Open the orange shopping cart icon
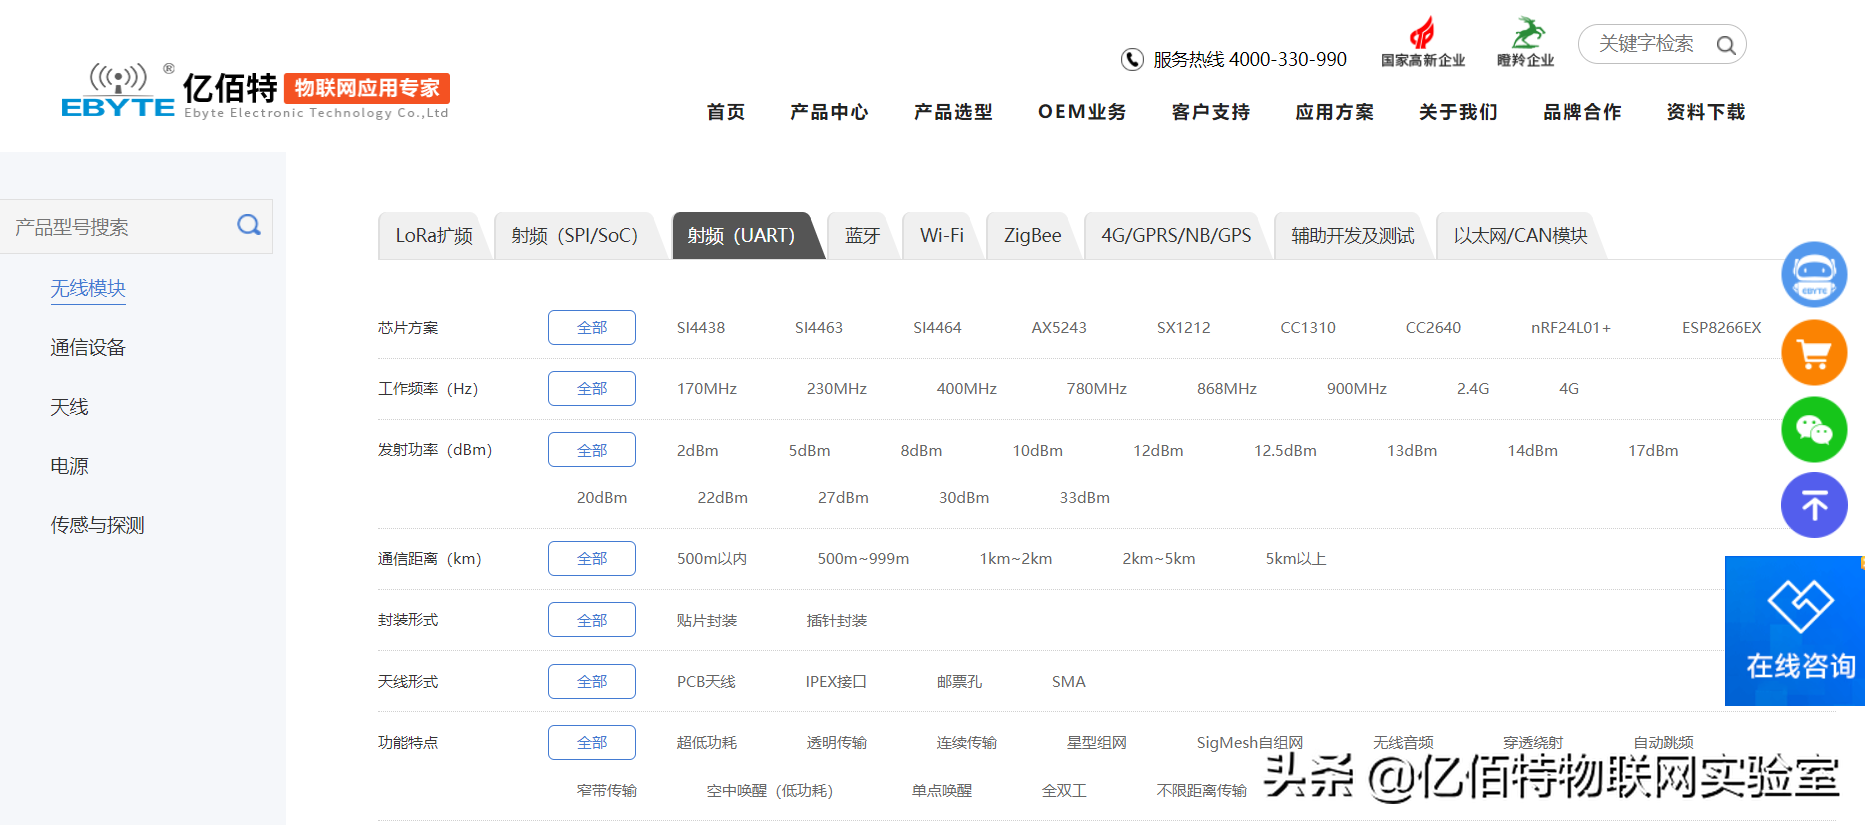Screen dimensions: 1865x825 coord(1814,352)
